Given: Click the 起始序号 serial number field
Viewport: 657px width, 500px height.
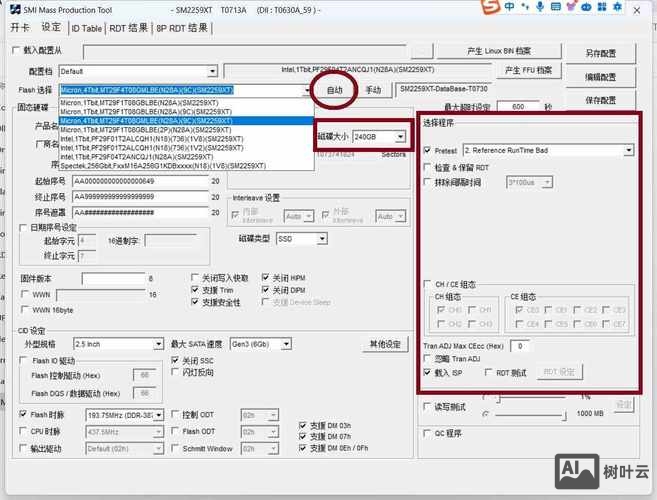Looking at the screenshot, I should pyautogui.click(x=138, y=181).
